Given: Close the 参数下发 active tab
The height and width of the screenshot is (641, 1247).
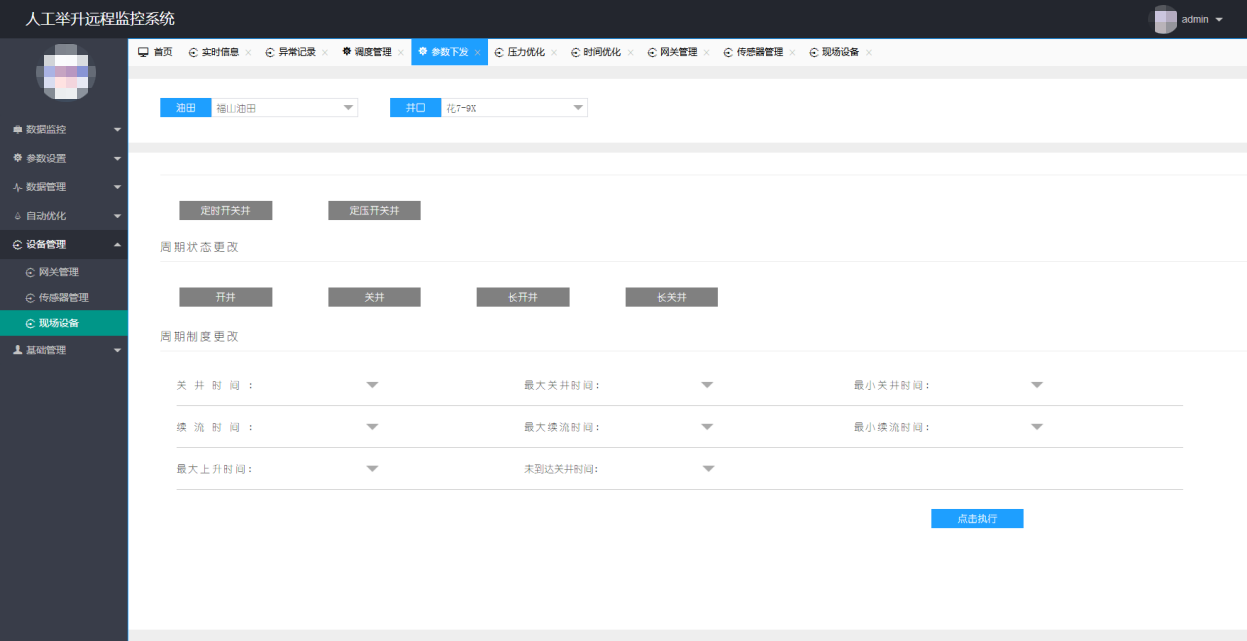Looking at the screenshot, I should pos(477,53).
